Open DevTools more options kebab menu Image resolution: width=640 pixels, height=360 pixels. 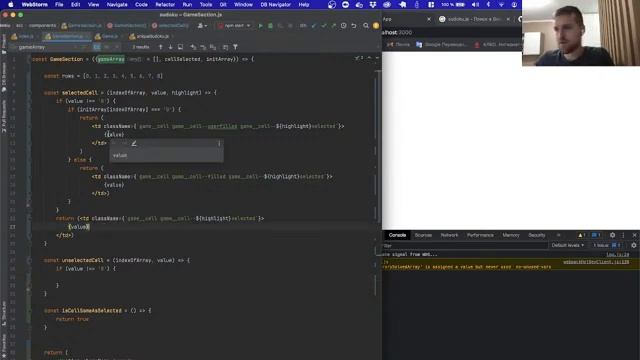623,235
